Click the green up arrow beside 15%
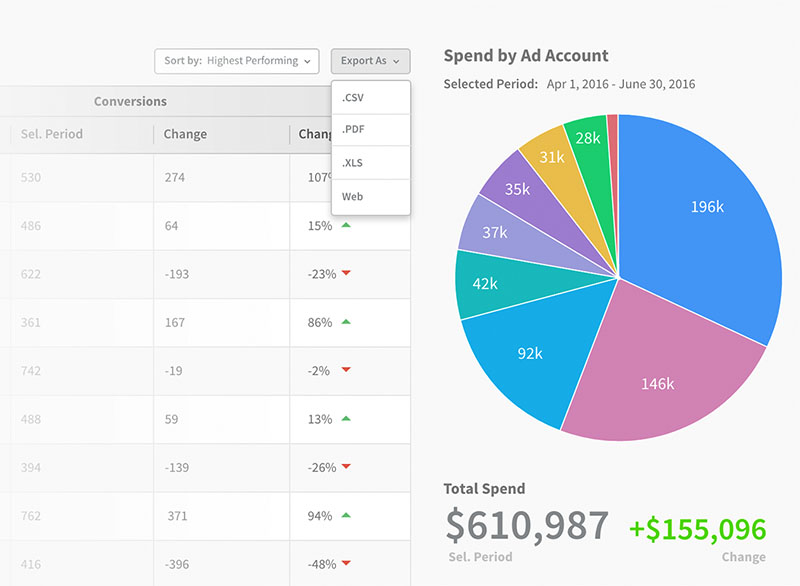 (346, 226)
